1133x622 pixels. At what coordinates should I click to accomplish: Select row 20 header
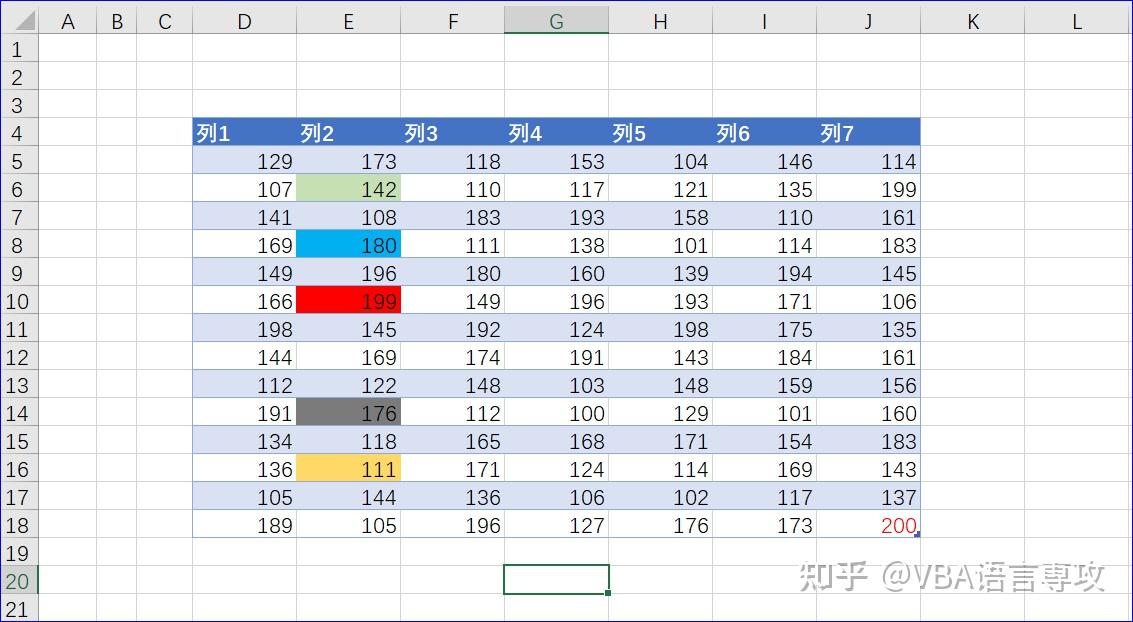[18, 581]
